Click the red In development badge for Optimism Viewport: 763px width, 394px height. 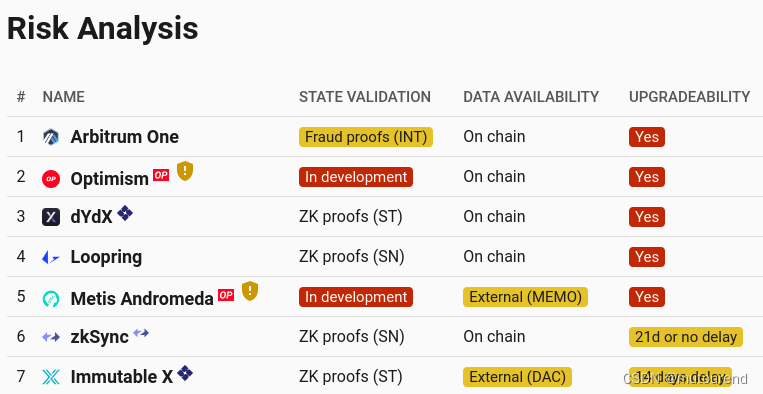(356, 177)
